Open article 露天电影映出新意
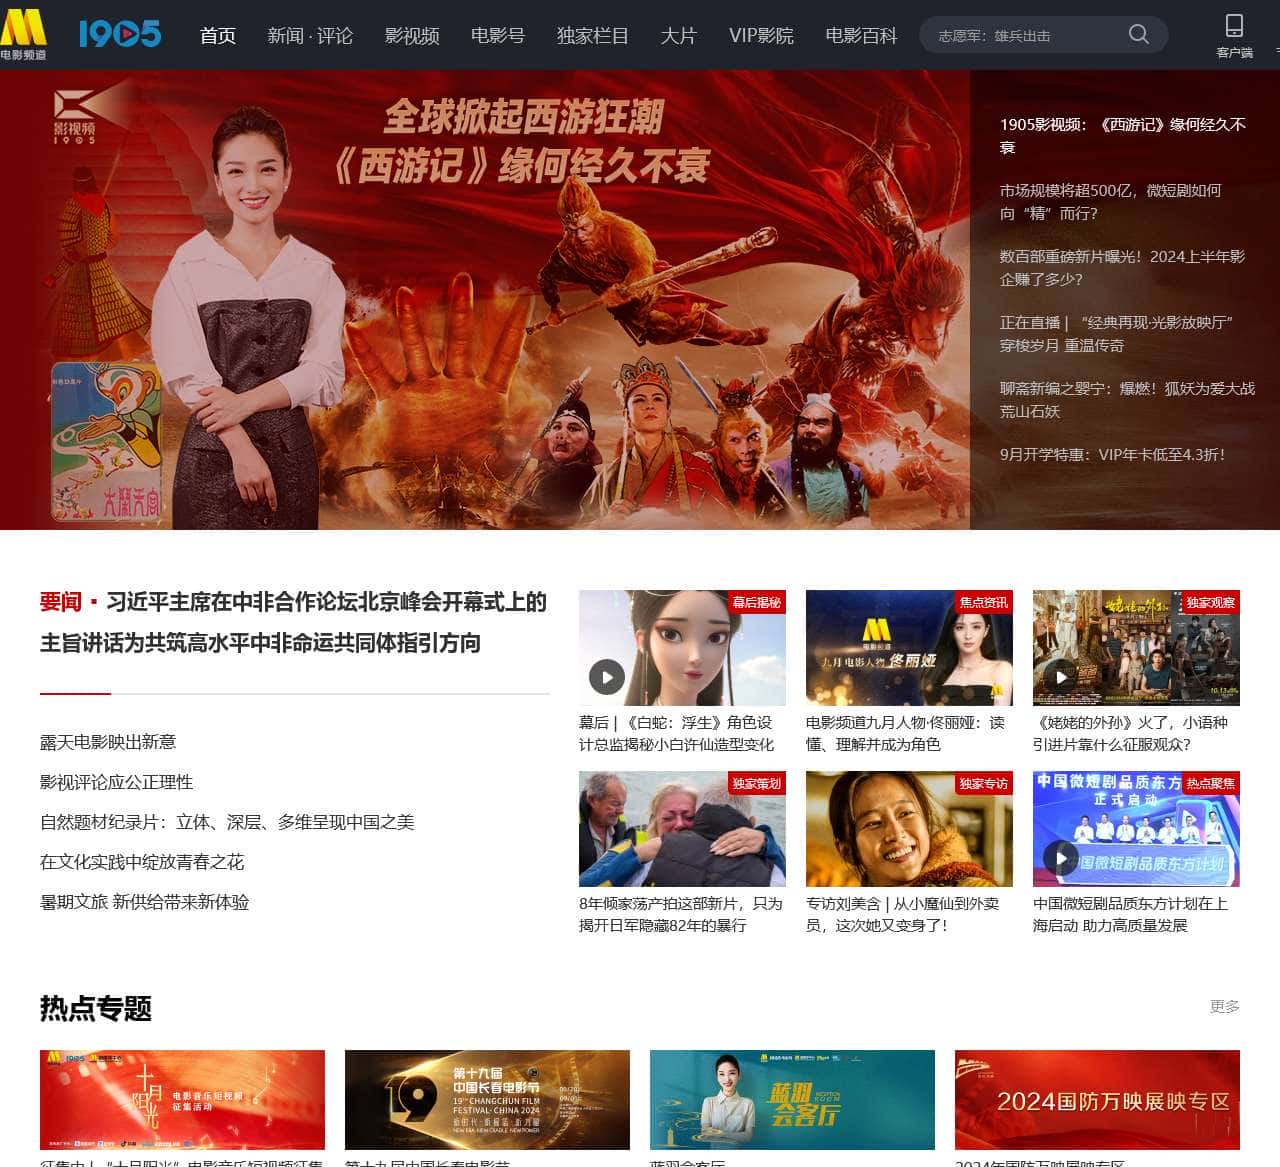1280x1167 pixels. coord(108,742)
